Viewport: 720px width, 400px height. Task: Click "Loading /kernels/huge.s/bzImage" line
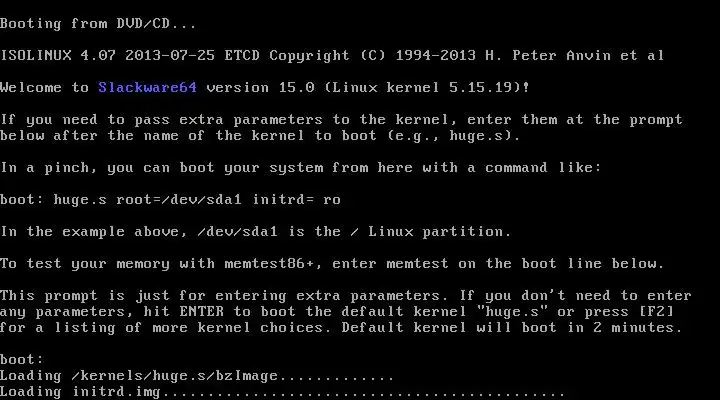(139, 376)
